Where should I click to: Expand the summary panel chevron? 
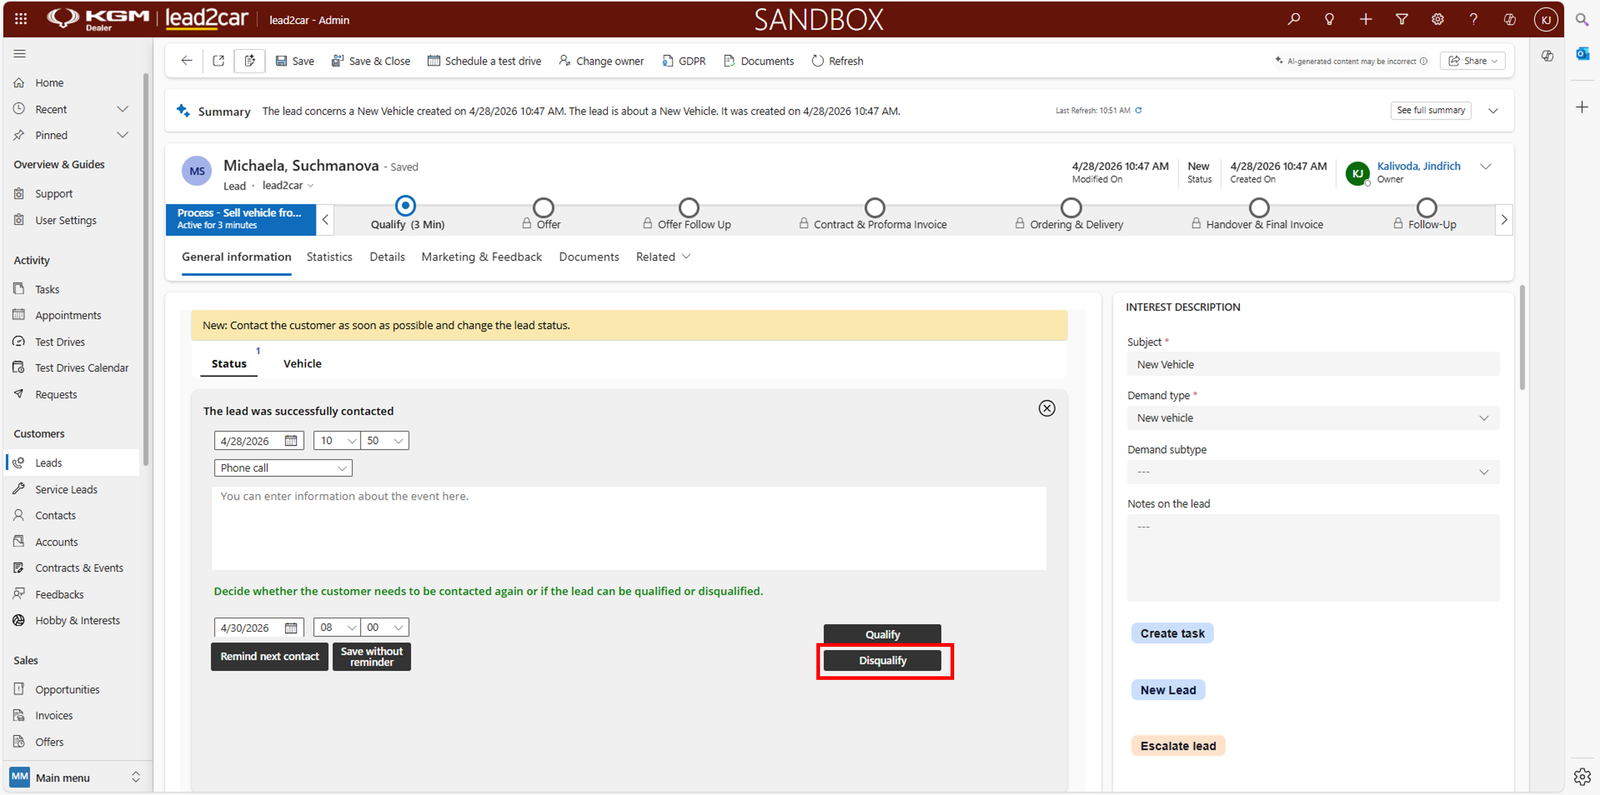1493,111
